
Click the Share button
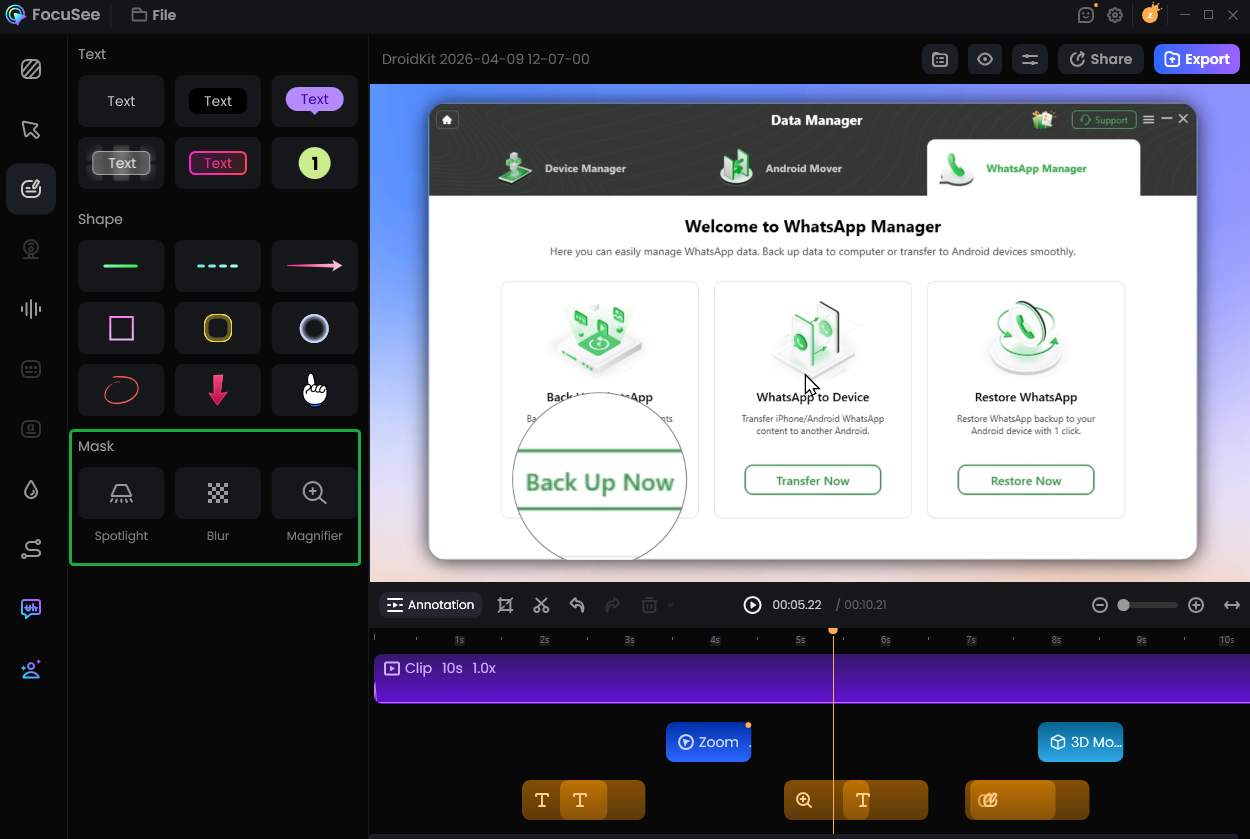[1100, 59]
